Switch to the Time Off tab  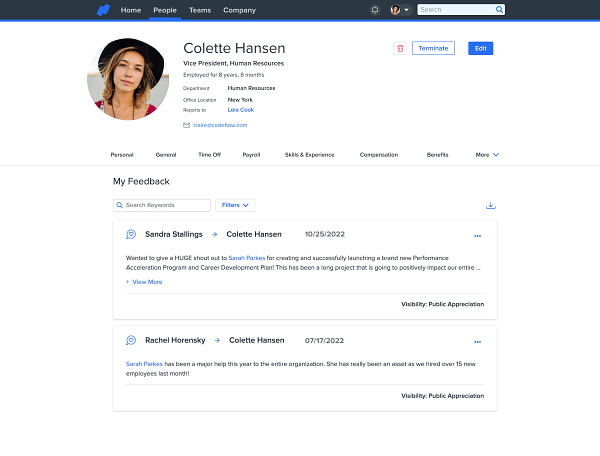[210, 155]
